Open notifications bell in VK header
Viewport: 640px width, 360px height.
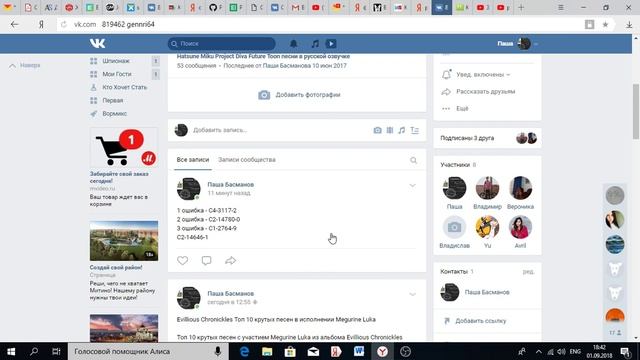(293, 43)
